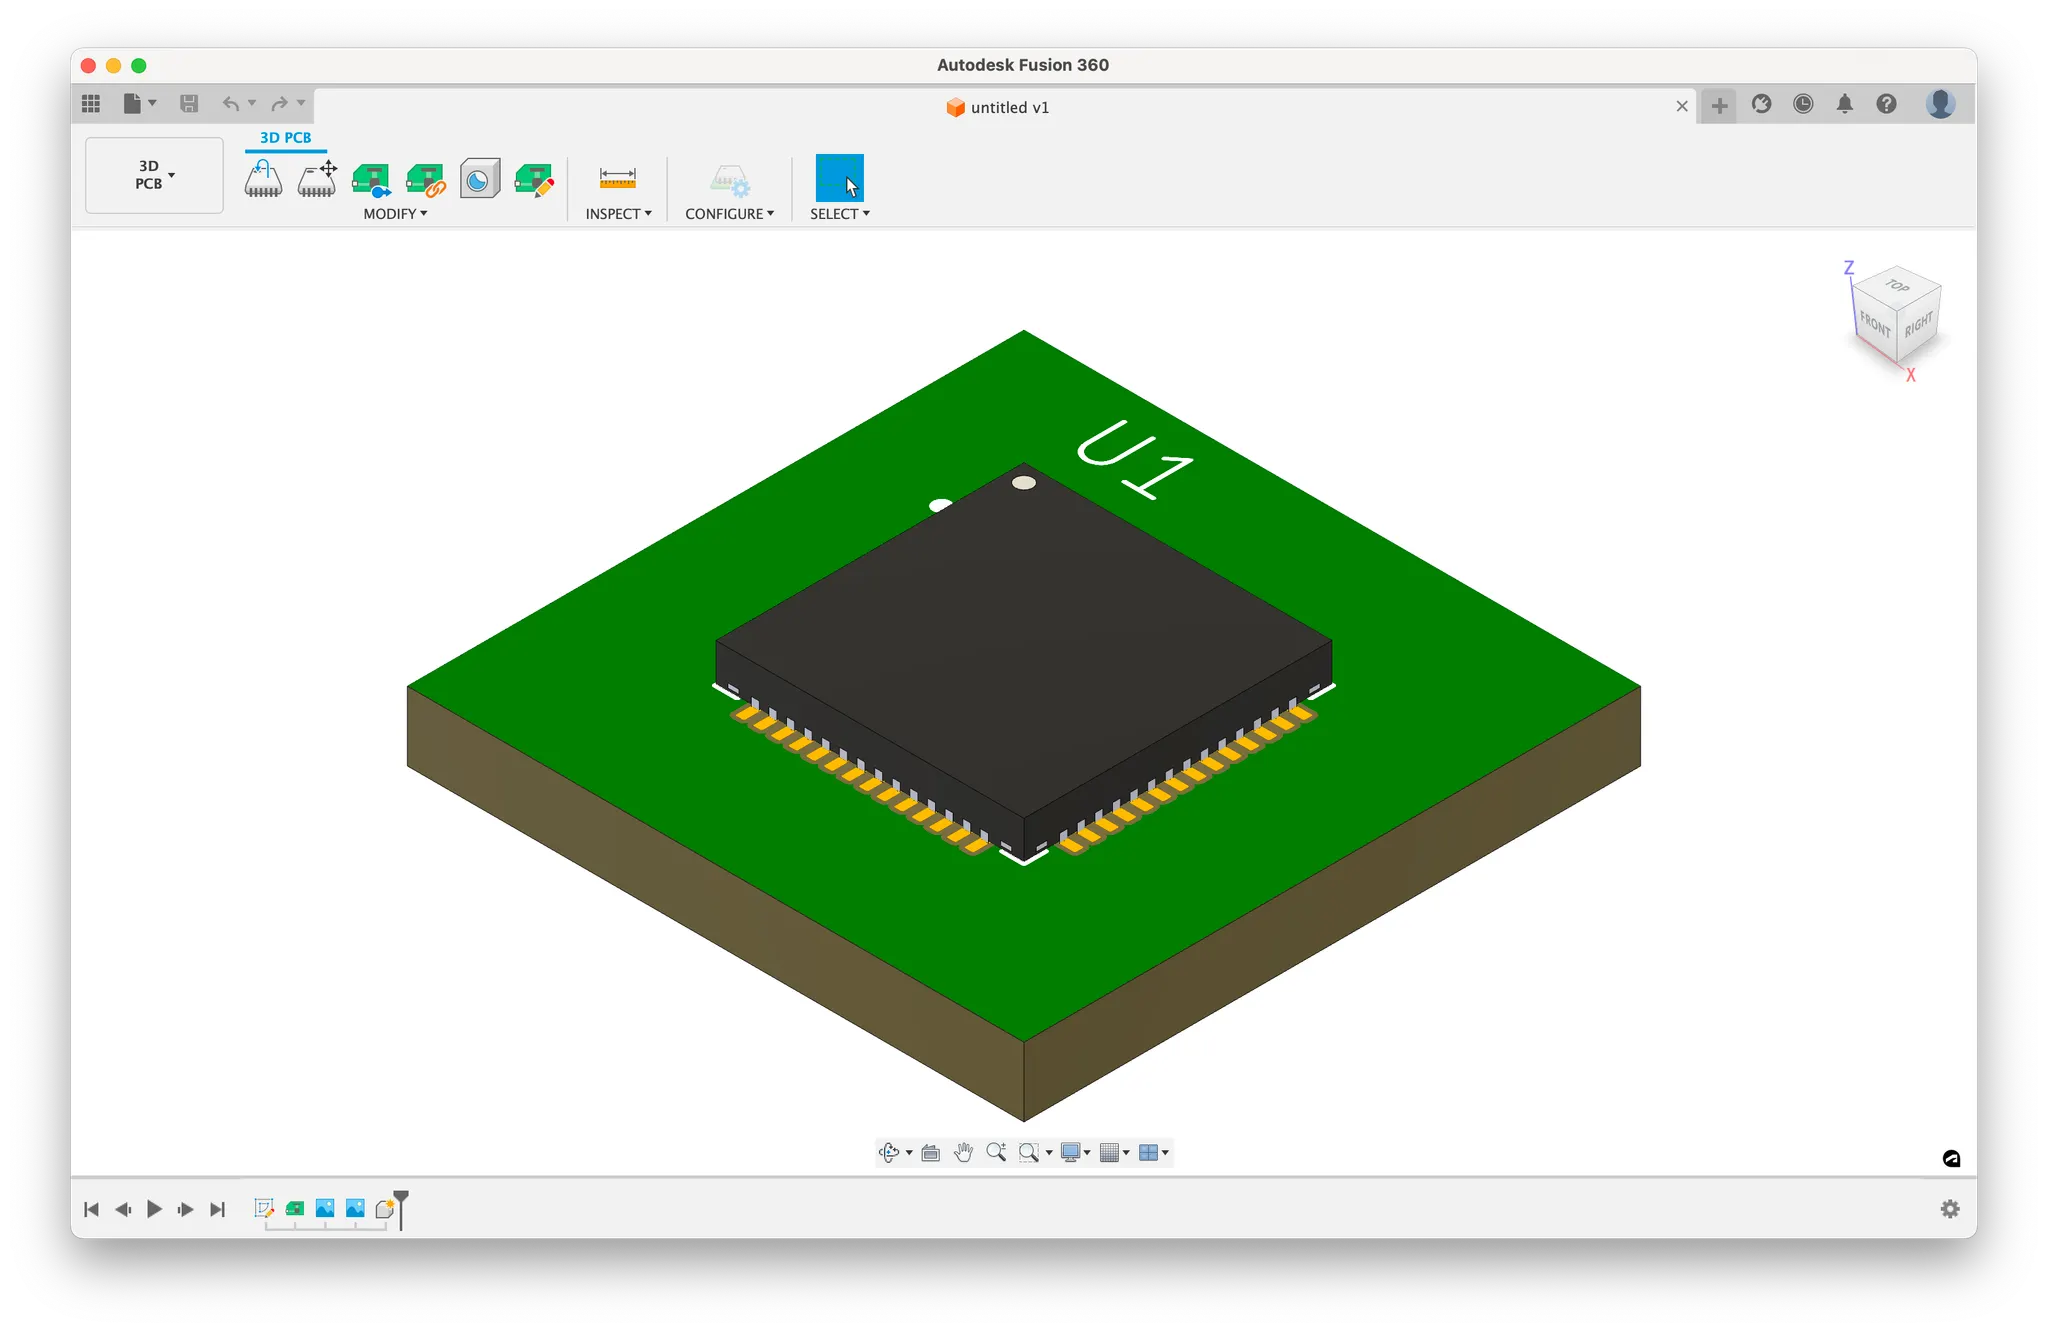Image resolution: width=2048 pixels, height=1332 pixels.
Task: Select the 3D PCB ribbon tab
Action: tap(285, 138)
